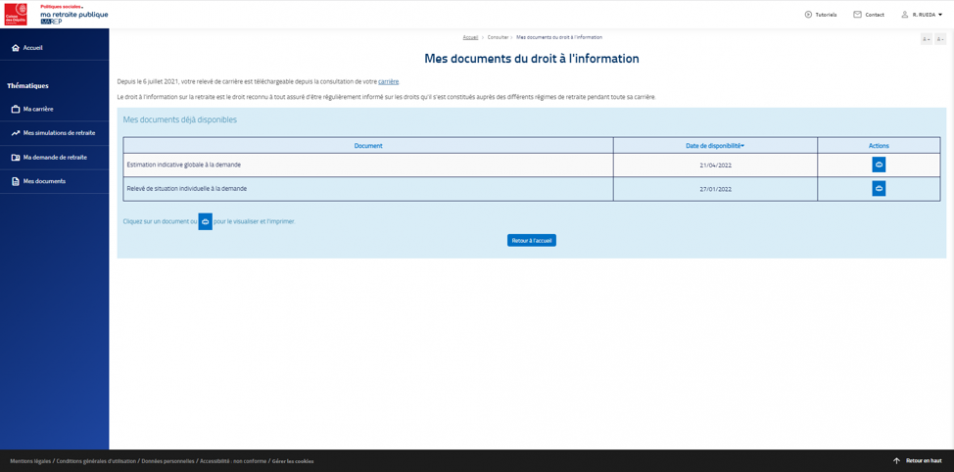Go to Accueil in the sidebar
954x472 pixels.
tap(33, 47)
